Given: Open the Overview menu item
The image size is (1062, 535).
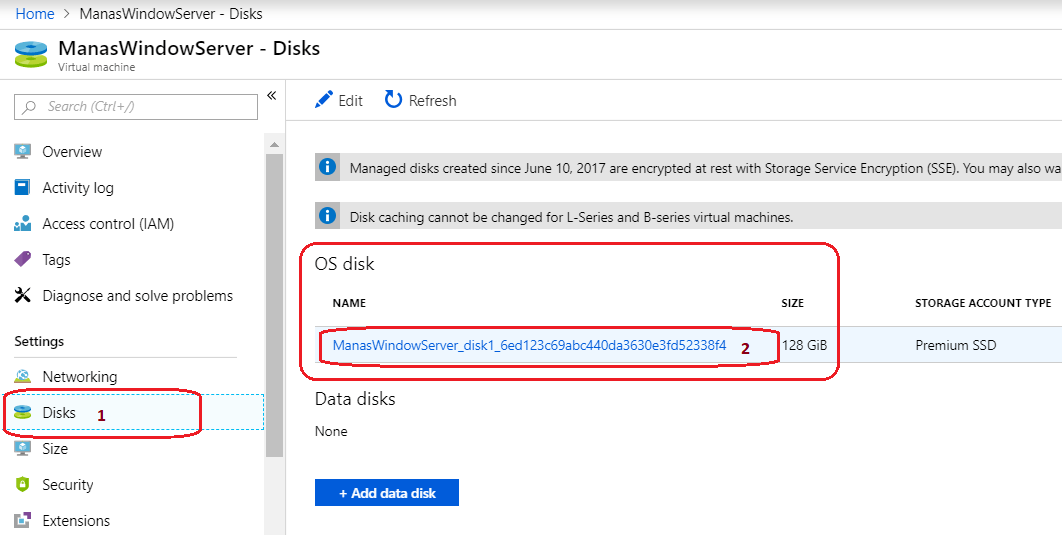Looking at the screenshot, I should pos(72,152).
